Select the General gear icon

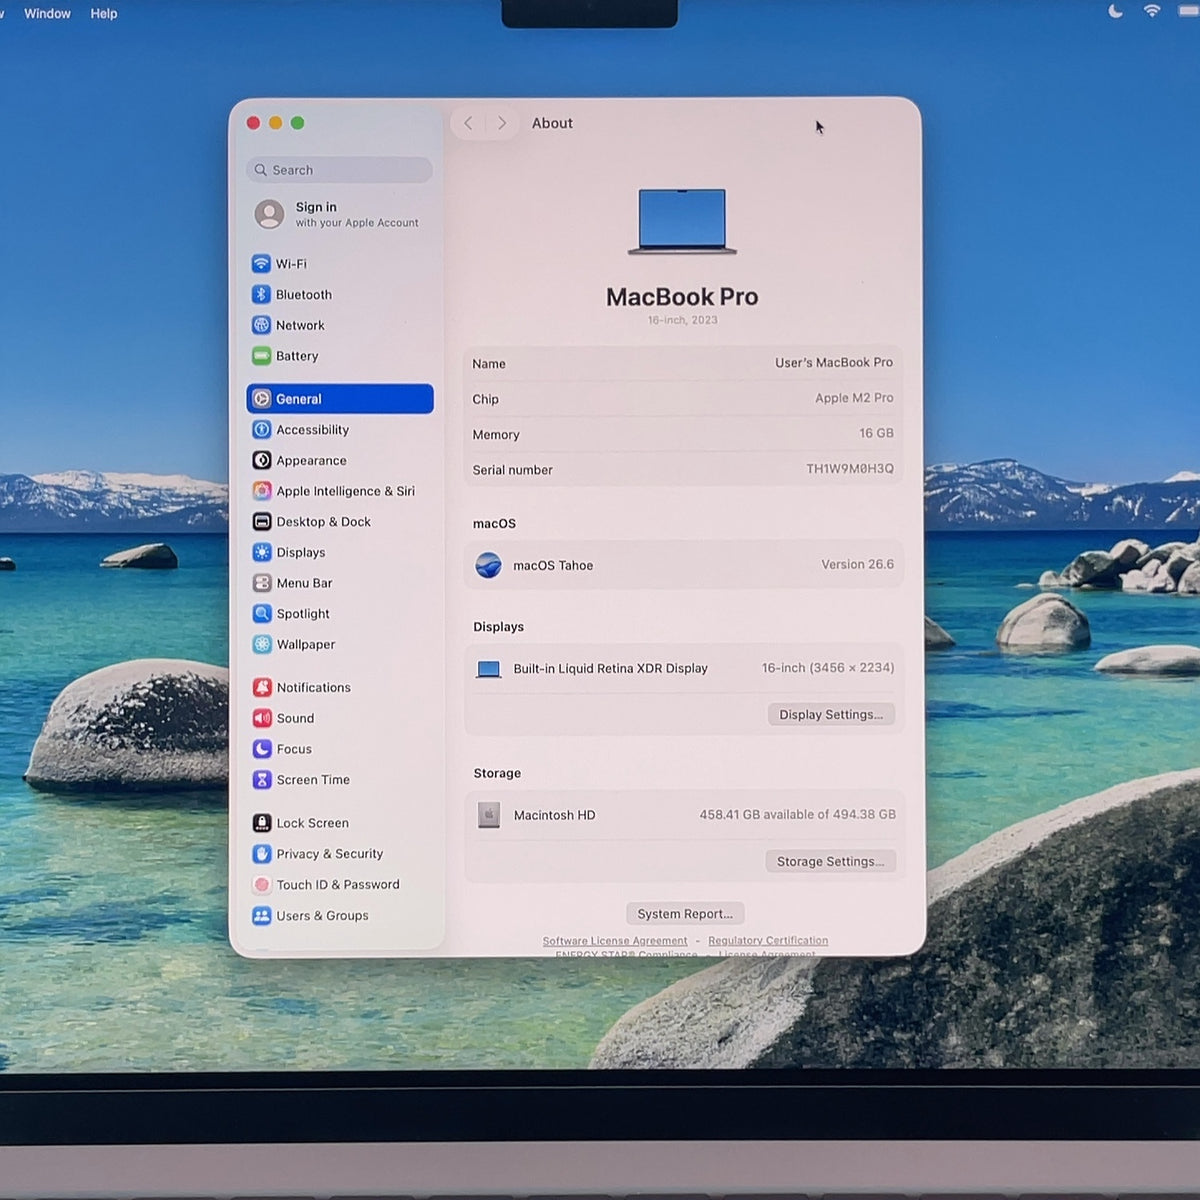(x=262, y=399)
